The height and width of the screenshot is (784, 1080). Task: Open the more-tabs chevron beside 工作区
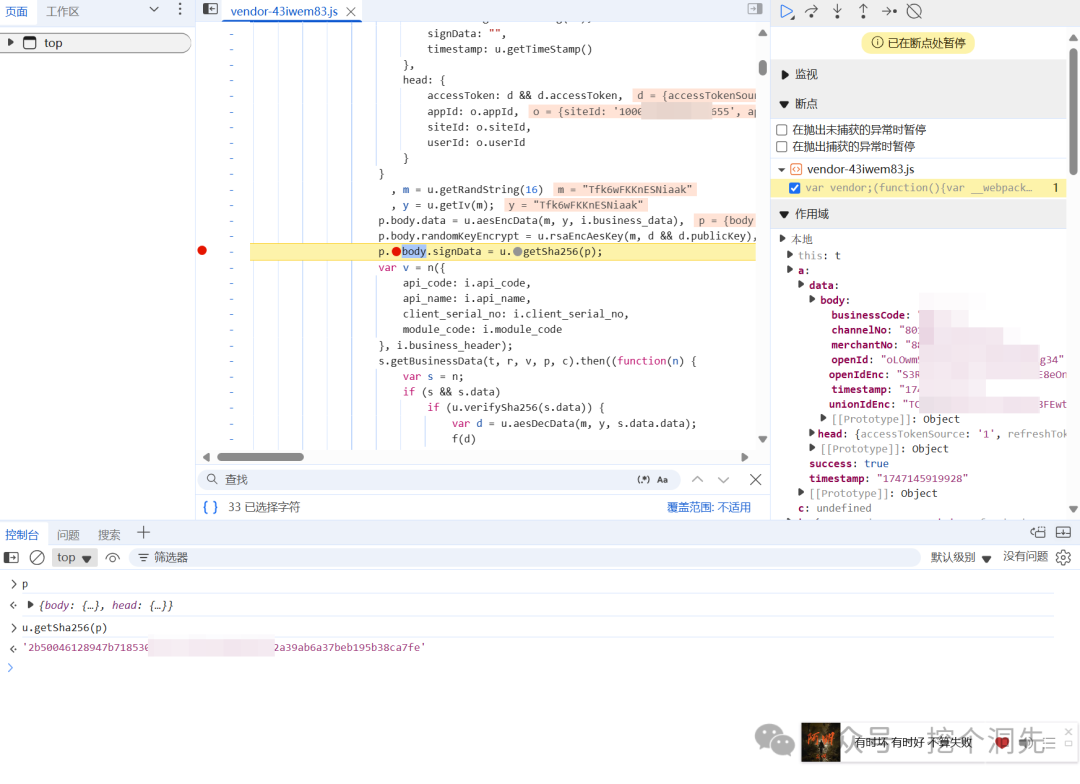[x=154, y=9]
